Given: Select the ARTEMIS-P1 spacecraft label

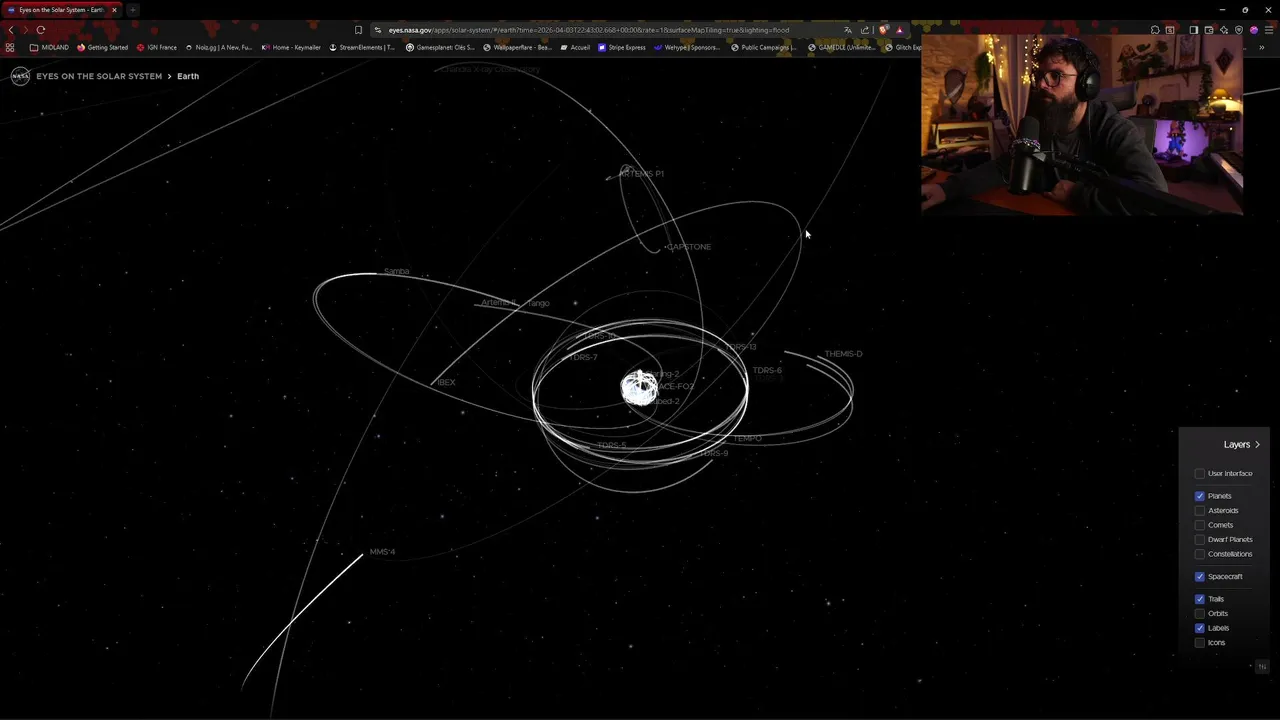Looking at the screenshot, I should (x=641, y=174).
